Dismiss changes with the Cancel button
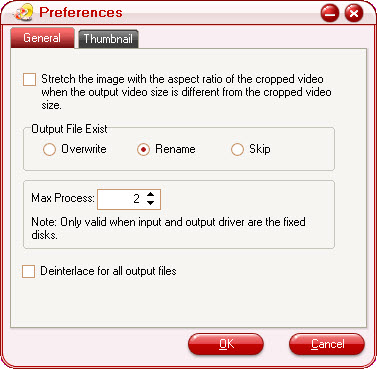This screenshot has height=369, width=377. point(327,344)
